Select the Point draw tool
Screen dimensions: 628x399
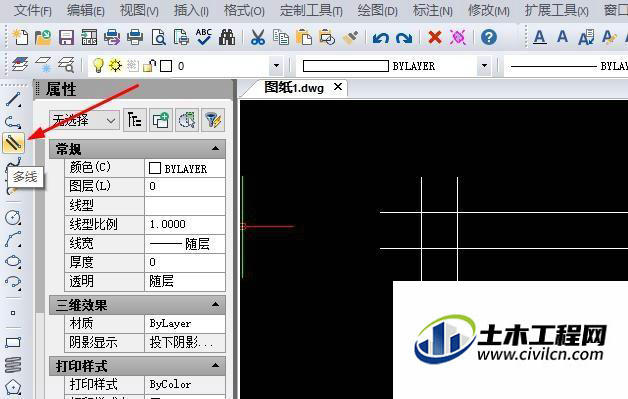pyautogui.click(x=13, y=313)
